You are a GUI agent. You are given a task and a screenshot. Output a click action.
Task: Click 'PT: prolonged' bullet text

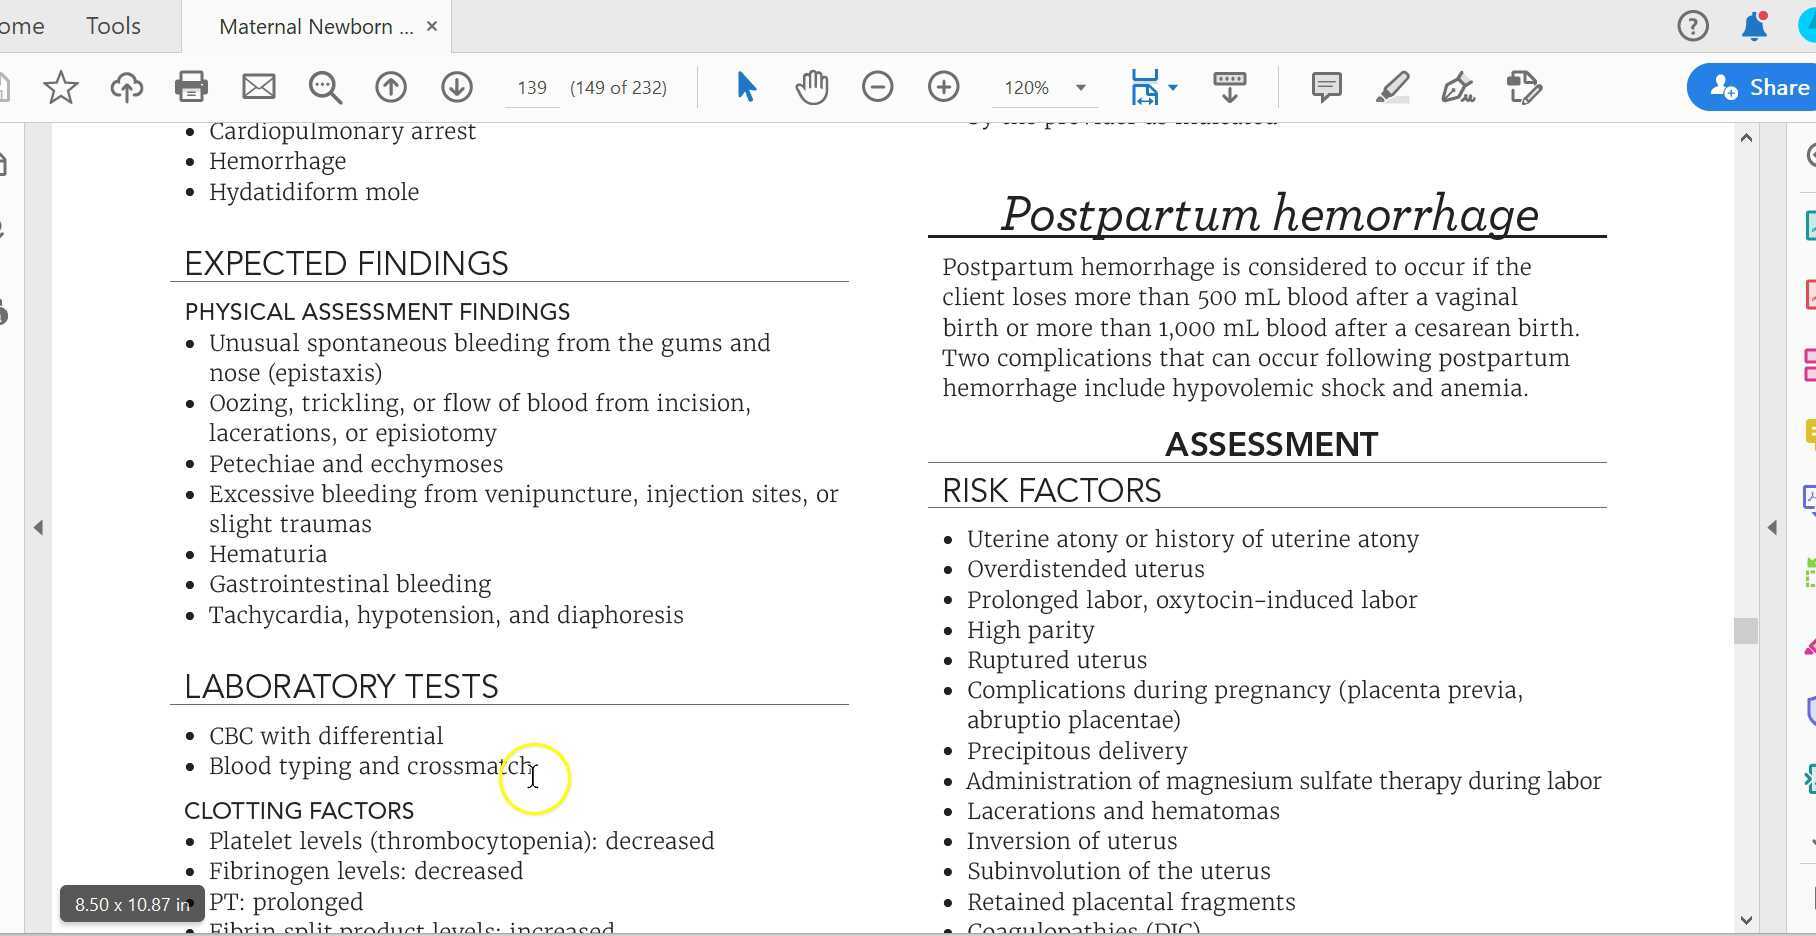(x=286, y=902)
